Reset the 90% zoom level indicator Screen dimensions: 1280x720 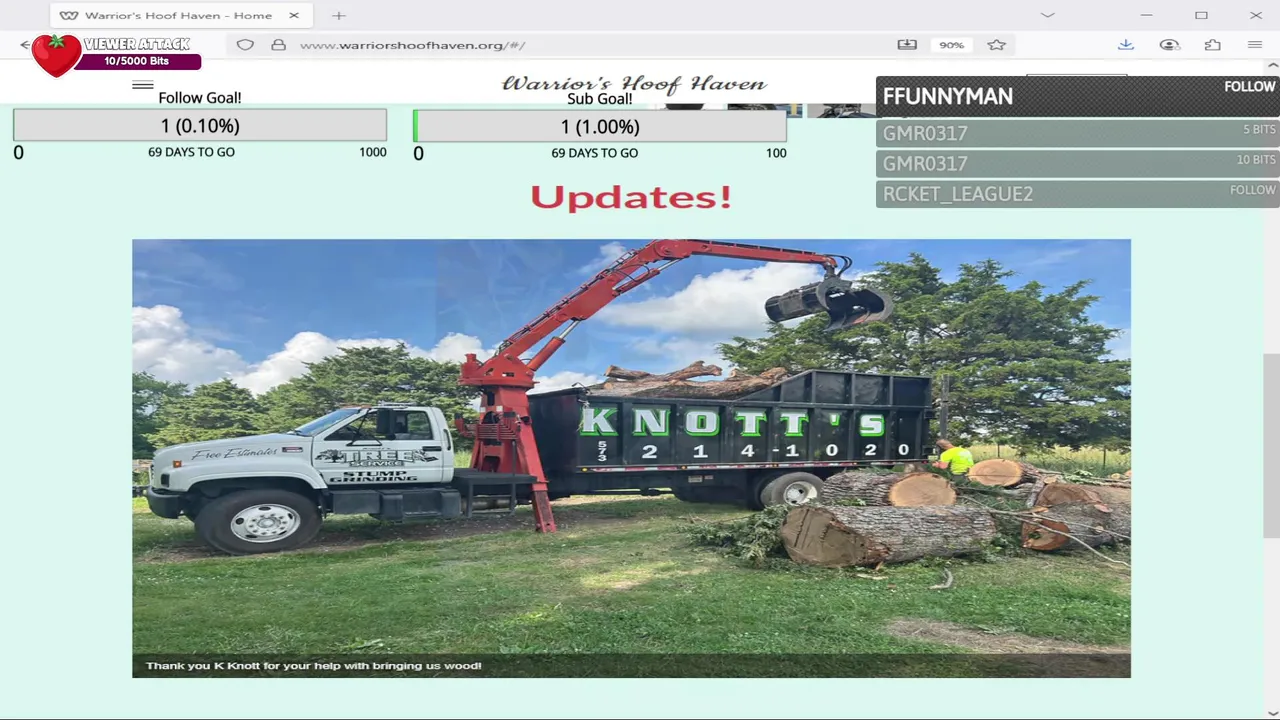[951, 45]
